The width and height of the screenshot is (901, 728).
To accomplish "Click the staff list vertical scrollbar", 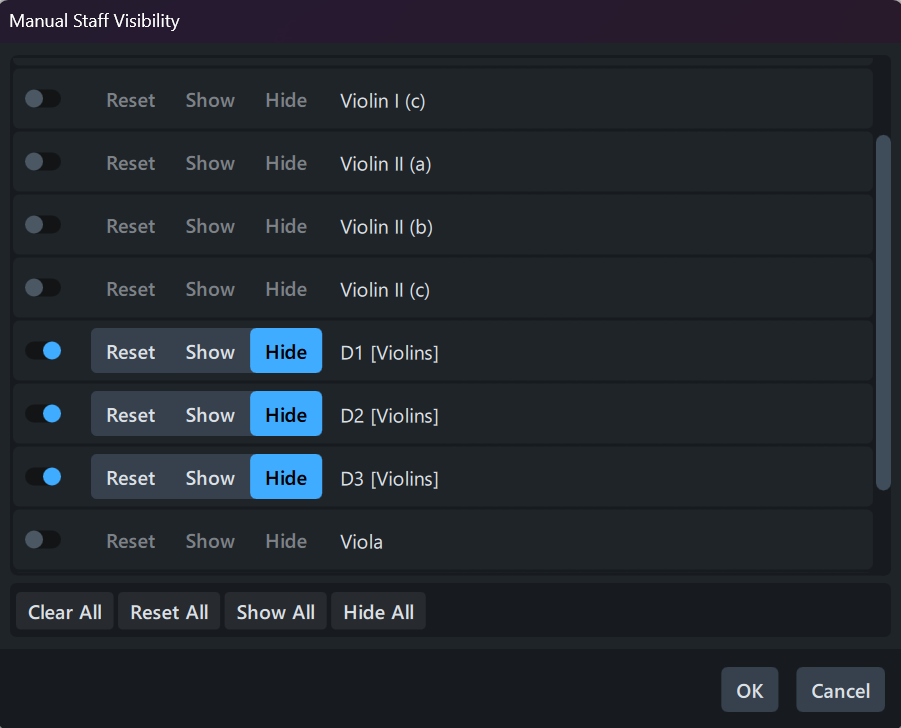I will [x=883, y=312].
